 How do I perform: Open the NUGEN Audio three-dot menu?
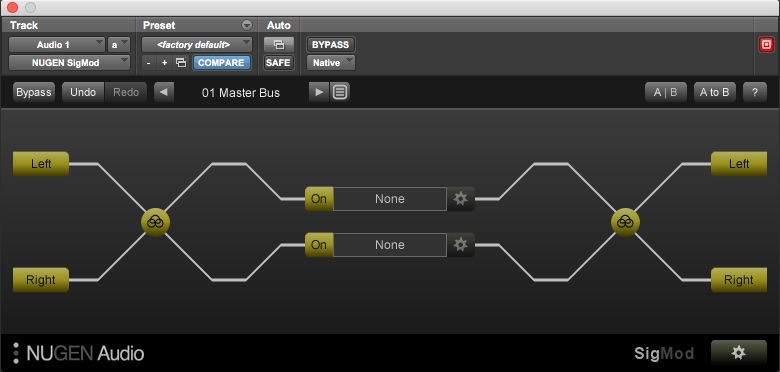(16, 353)
